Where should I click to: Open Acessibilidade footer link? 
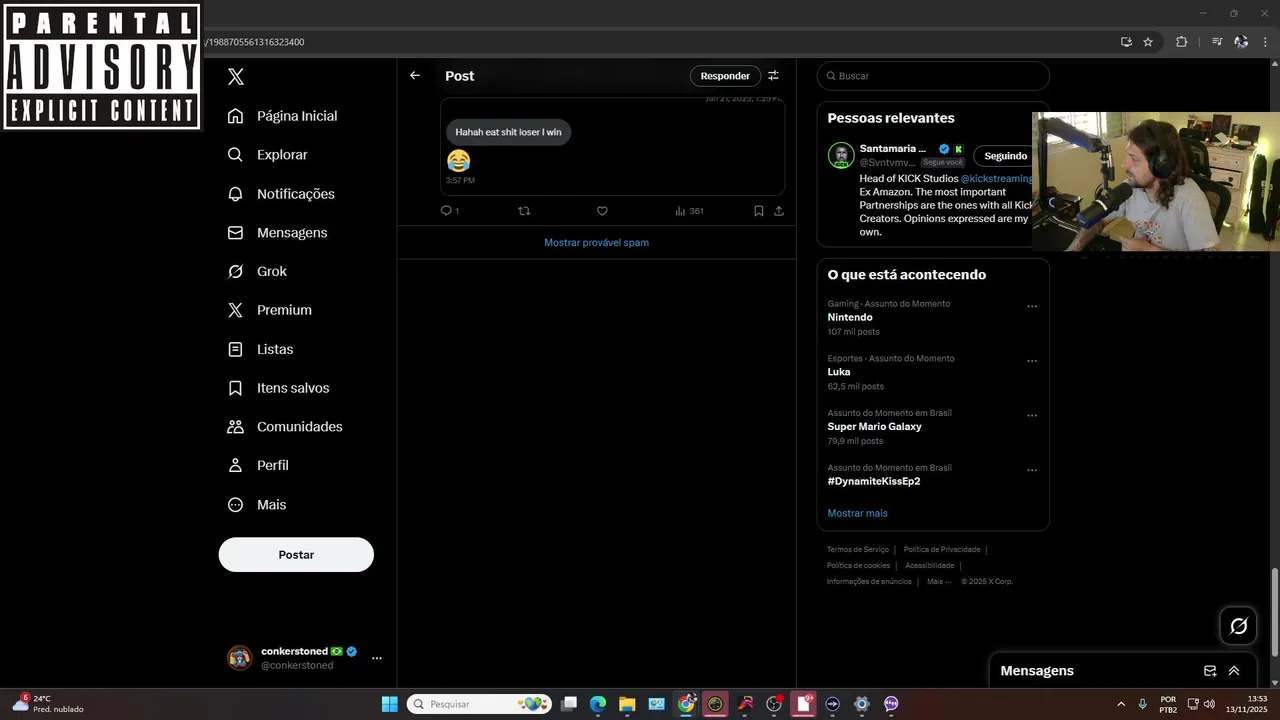click(930, 566)
